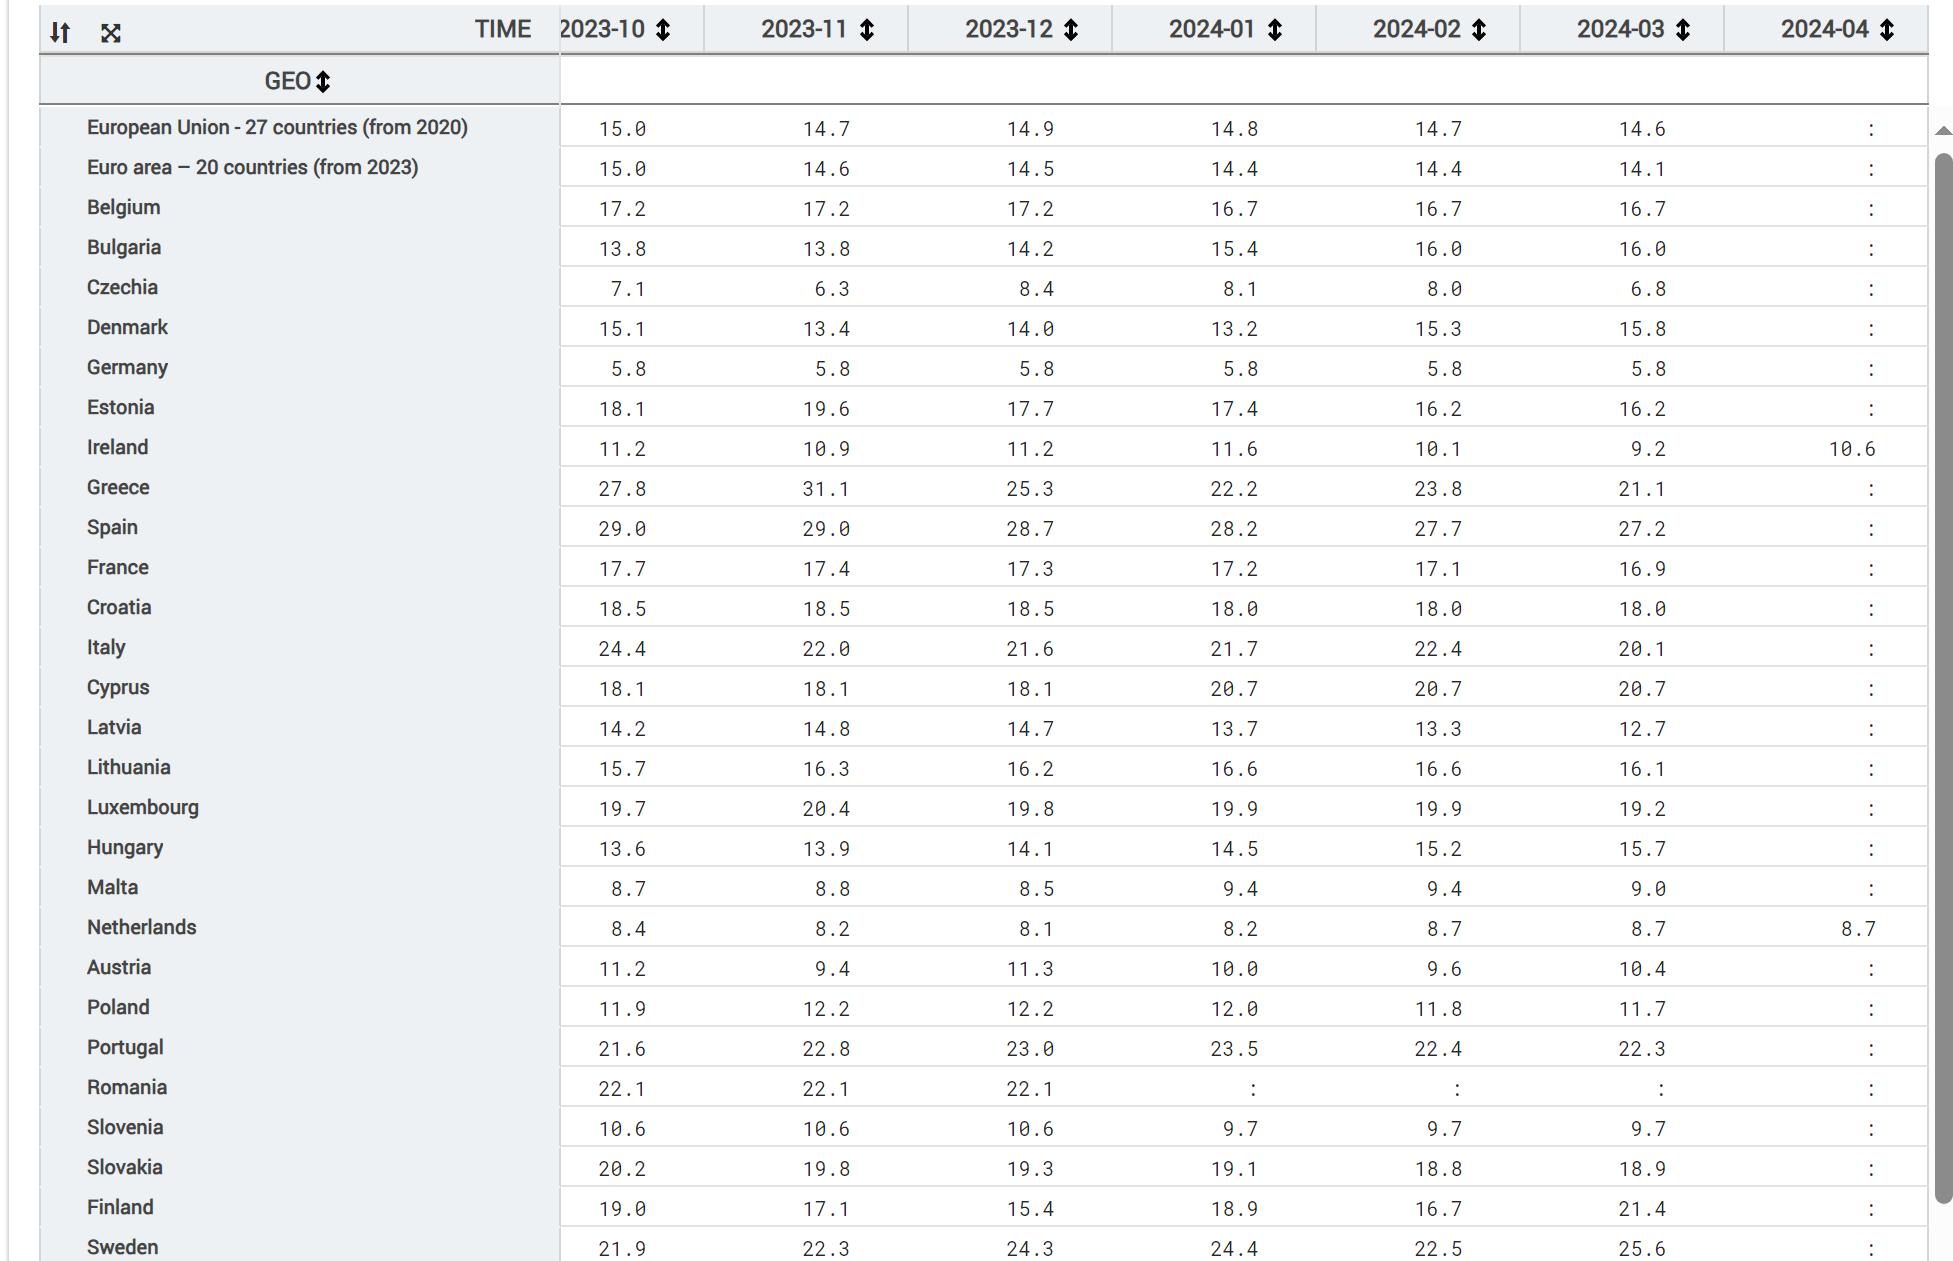The height and width of the screenshot is (1261, 1953).
Task: Sort by the 2024-03 column arrows
Action: (1683, 30)
